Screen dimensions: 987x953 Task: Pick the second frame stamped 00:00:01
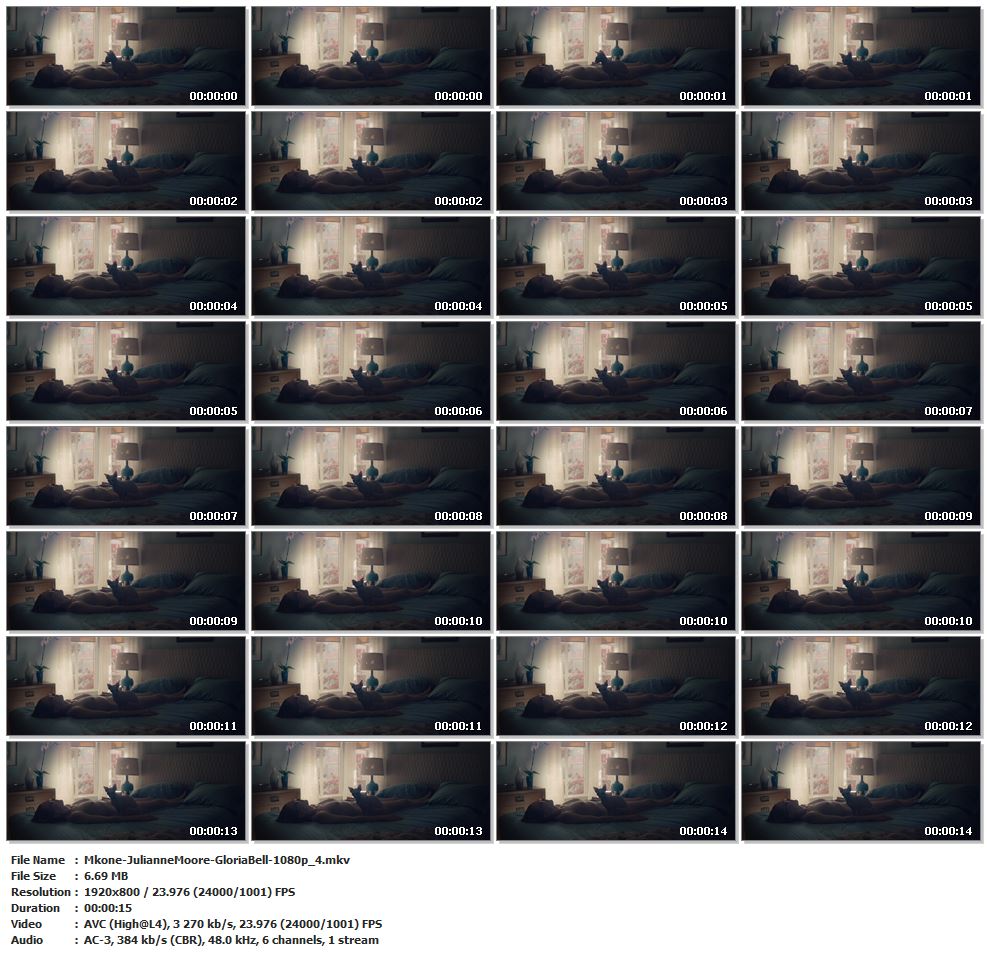tap(860, 56)
